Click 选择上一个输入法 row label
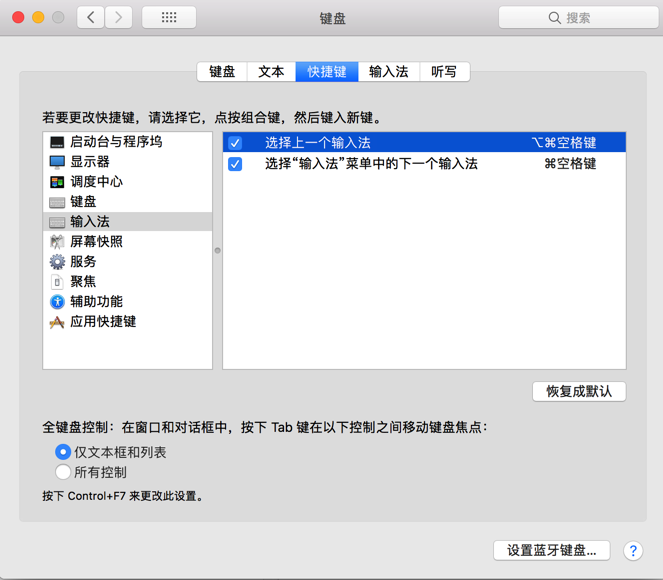Viewport: 663px width, 580px height. coord(318,143)
